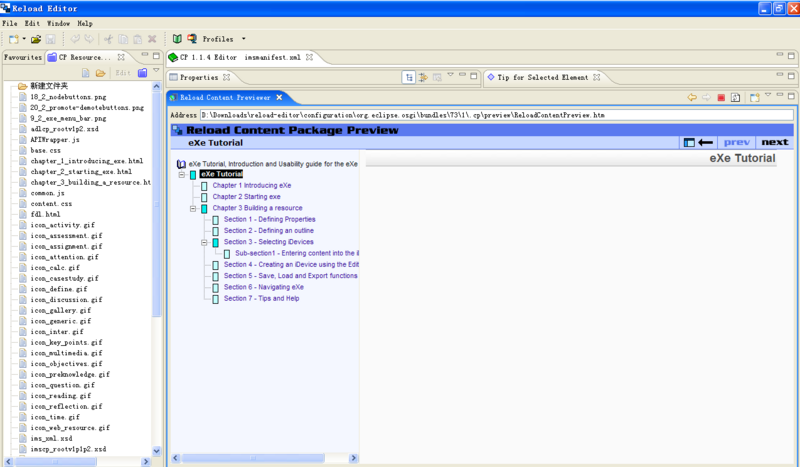Click the green book icon in main toolbar
Viewport: 800px width, 467px height.
click(177, 39)
